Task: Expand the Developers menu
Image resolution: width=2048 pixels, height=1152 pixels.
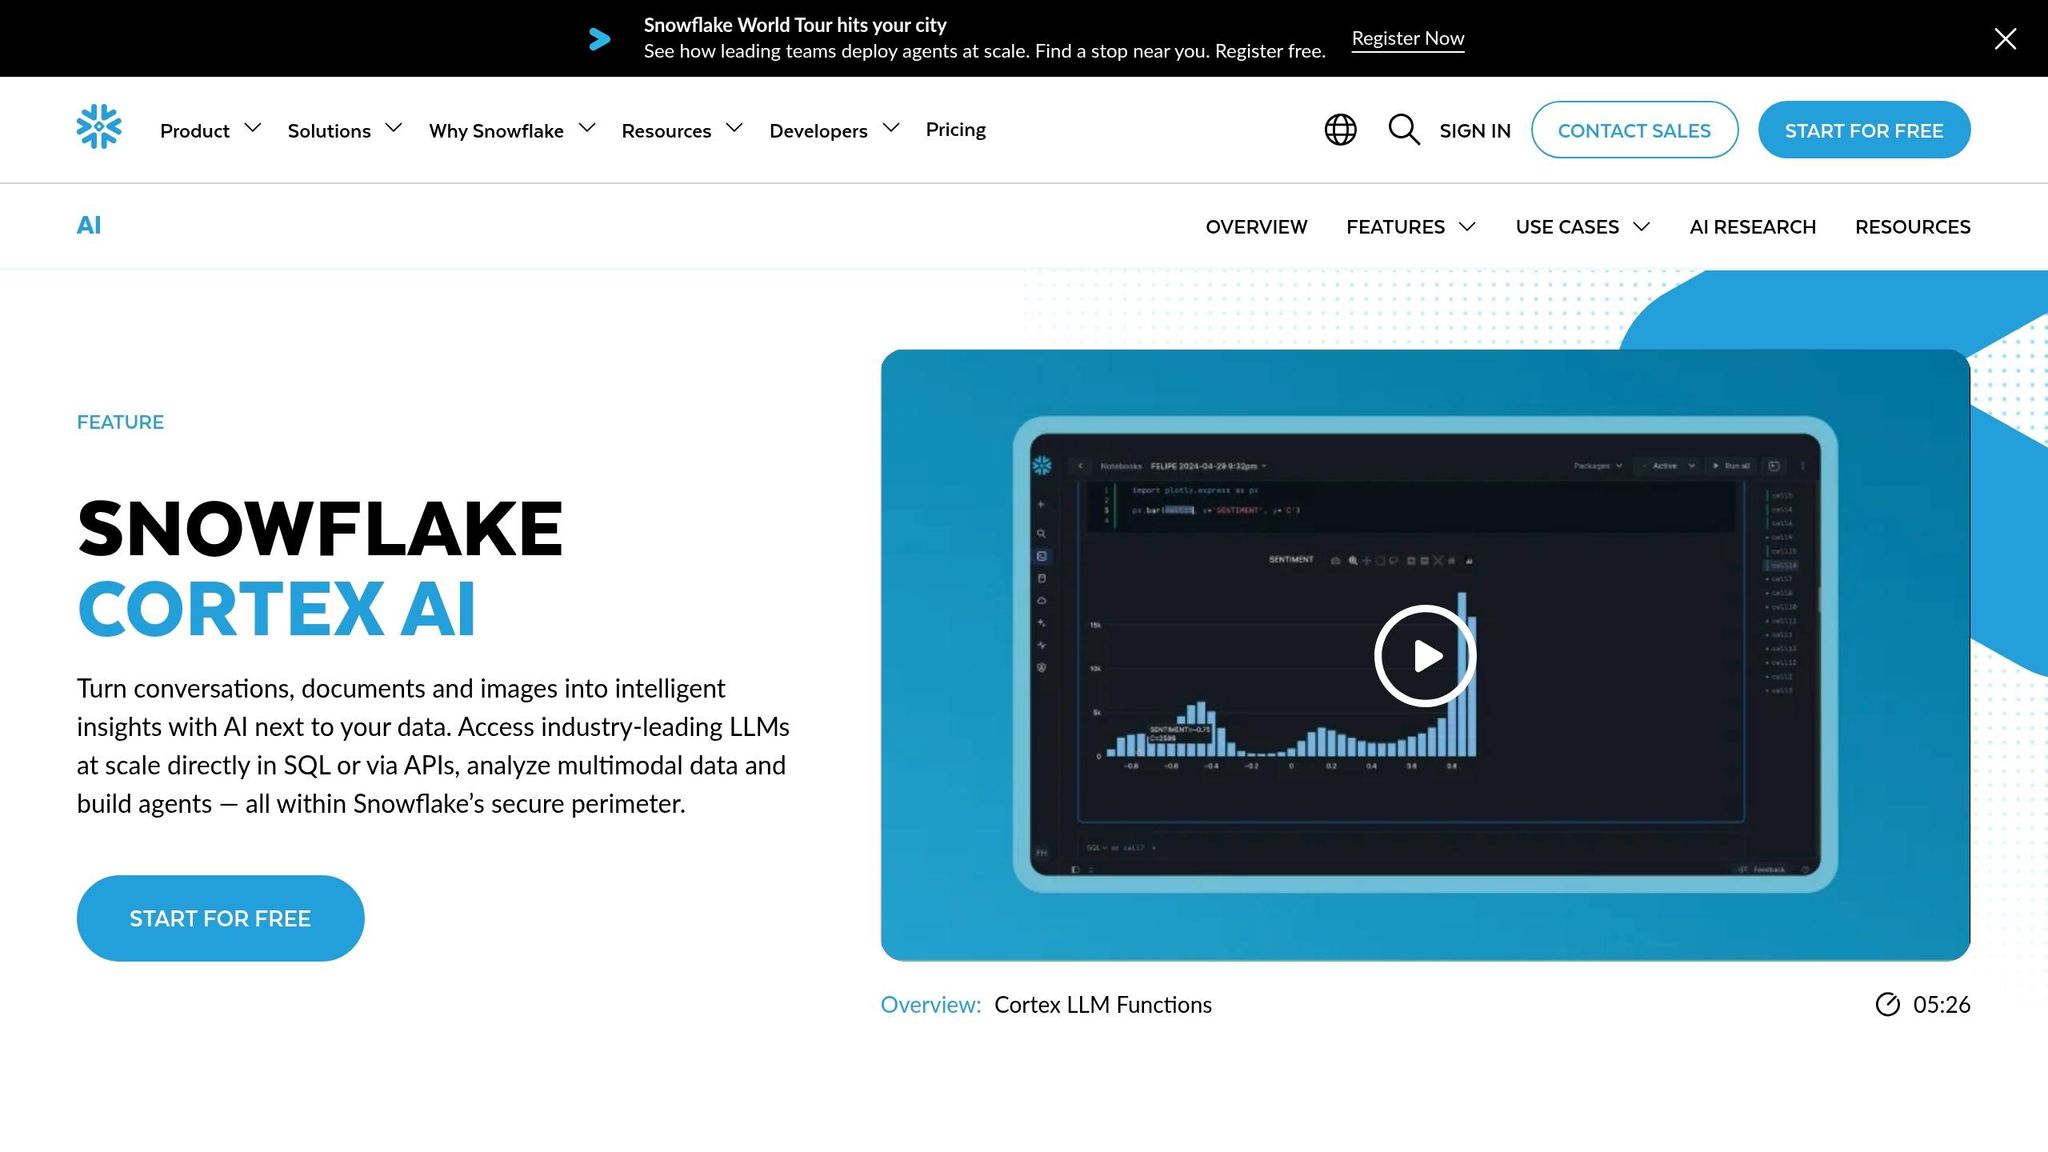Action: tap(835, 130)
